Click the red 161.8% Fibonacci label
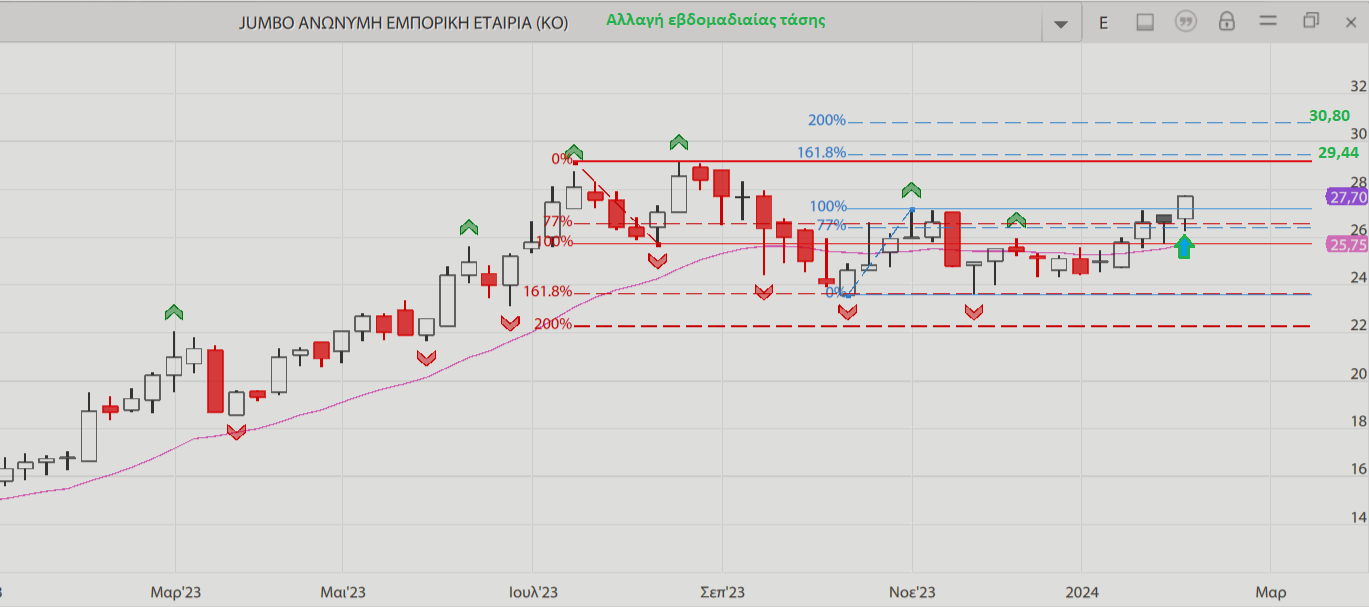Screen dimensions: 1369x607 point(548,292)
